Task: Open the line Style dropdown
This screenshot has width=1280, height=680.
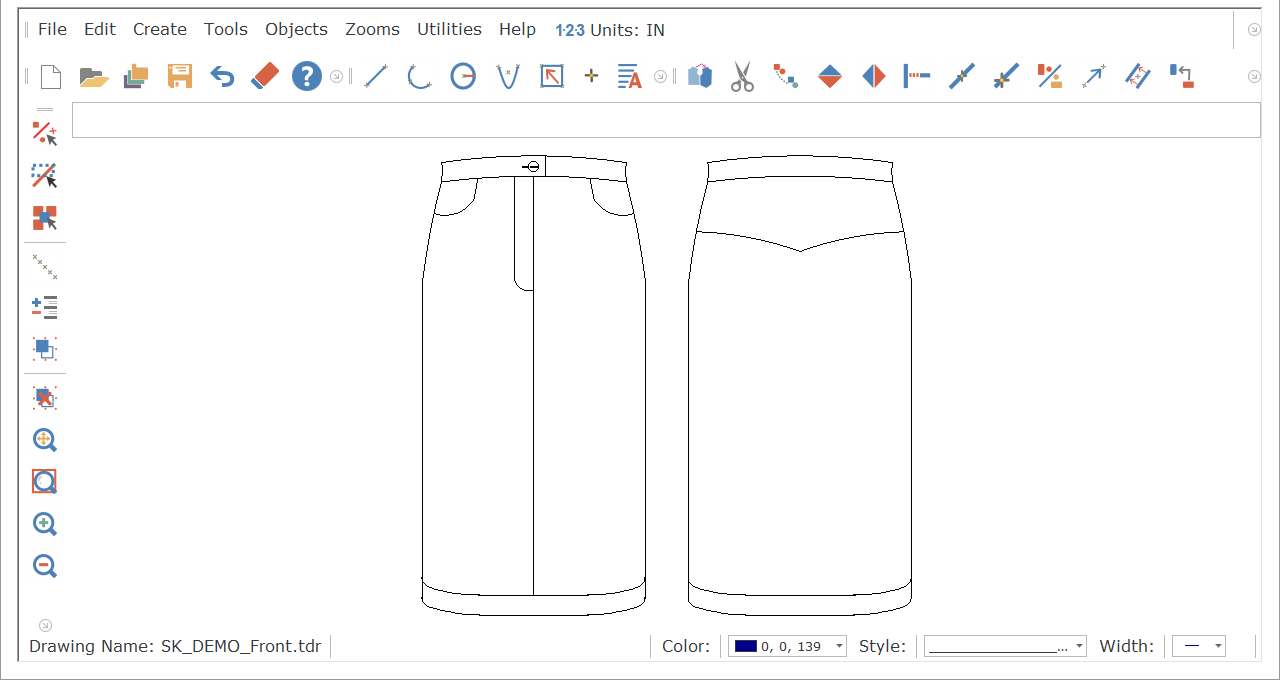Action: click(x=1079, y=647)
